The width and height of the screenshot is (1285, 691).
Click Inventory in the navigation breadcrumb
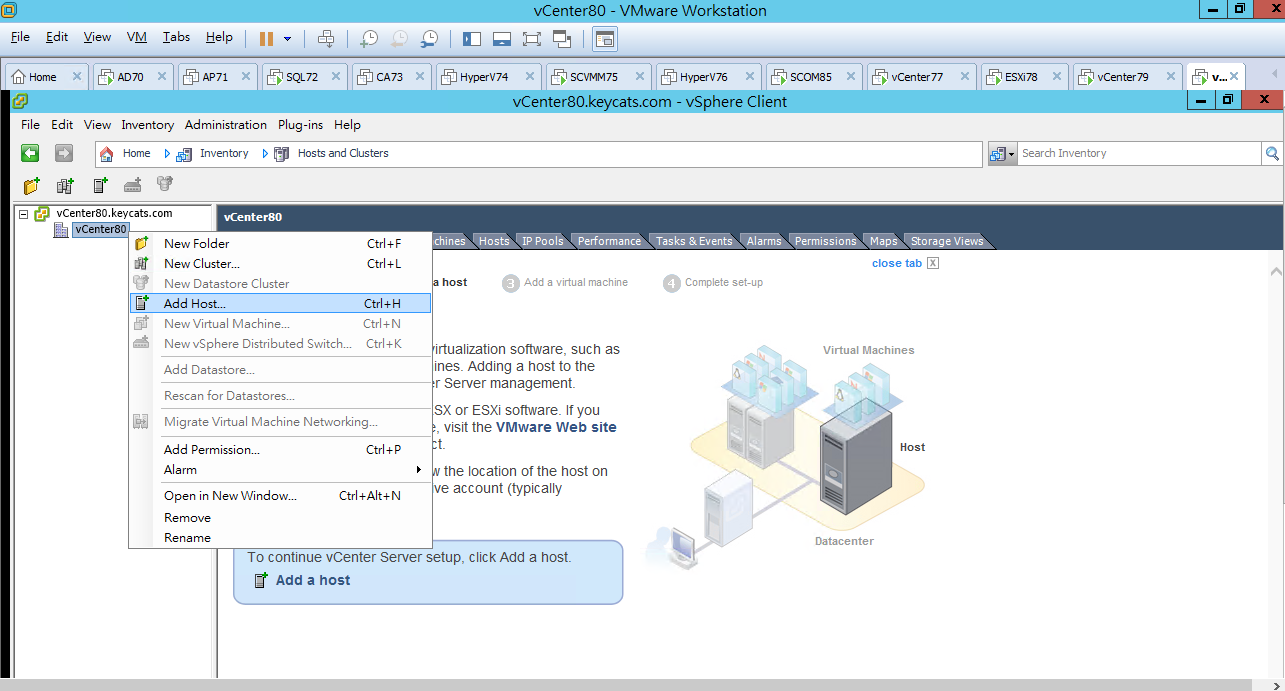coord(224,153)
